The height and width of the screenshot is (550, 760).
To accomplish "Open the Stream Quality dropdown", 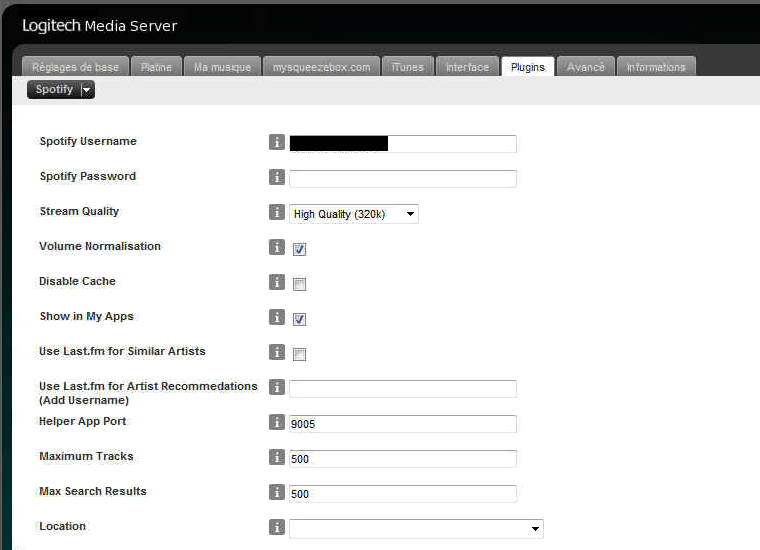I will tap(354, 214).
